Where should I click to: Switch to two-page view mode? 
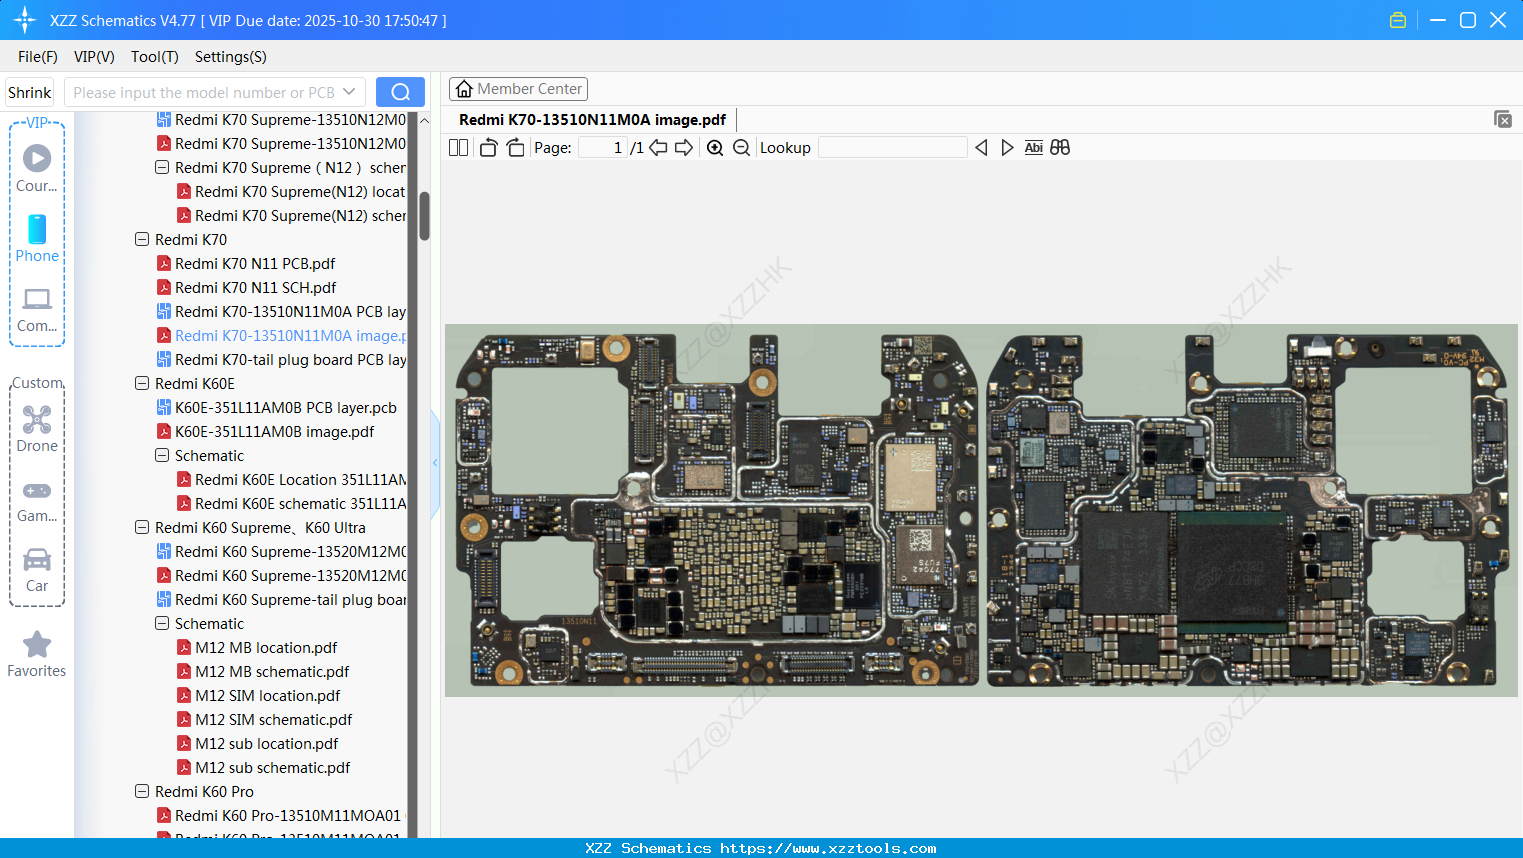[458, 147]
